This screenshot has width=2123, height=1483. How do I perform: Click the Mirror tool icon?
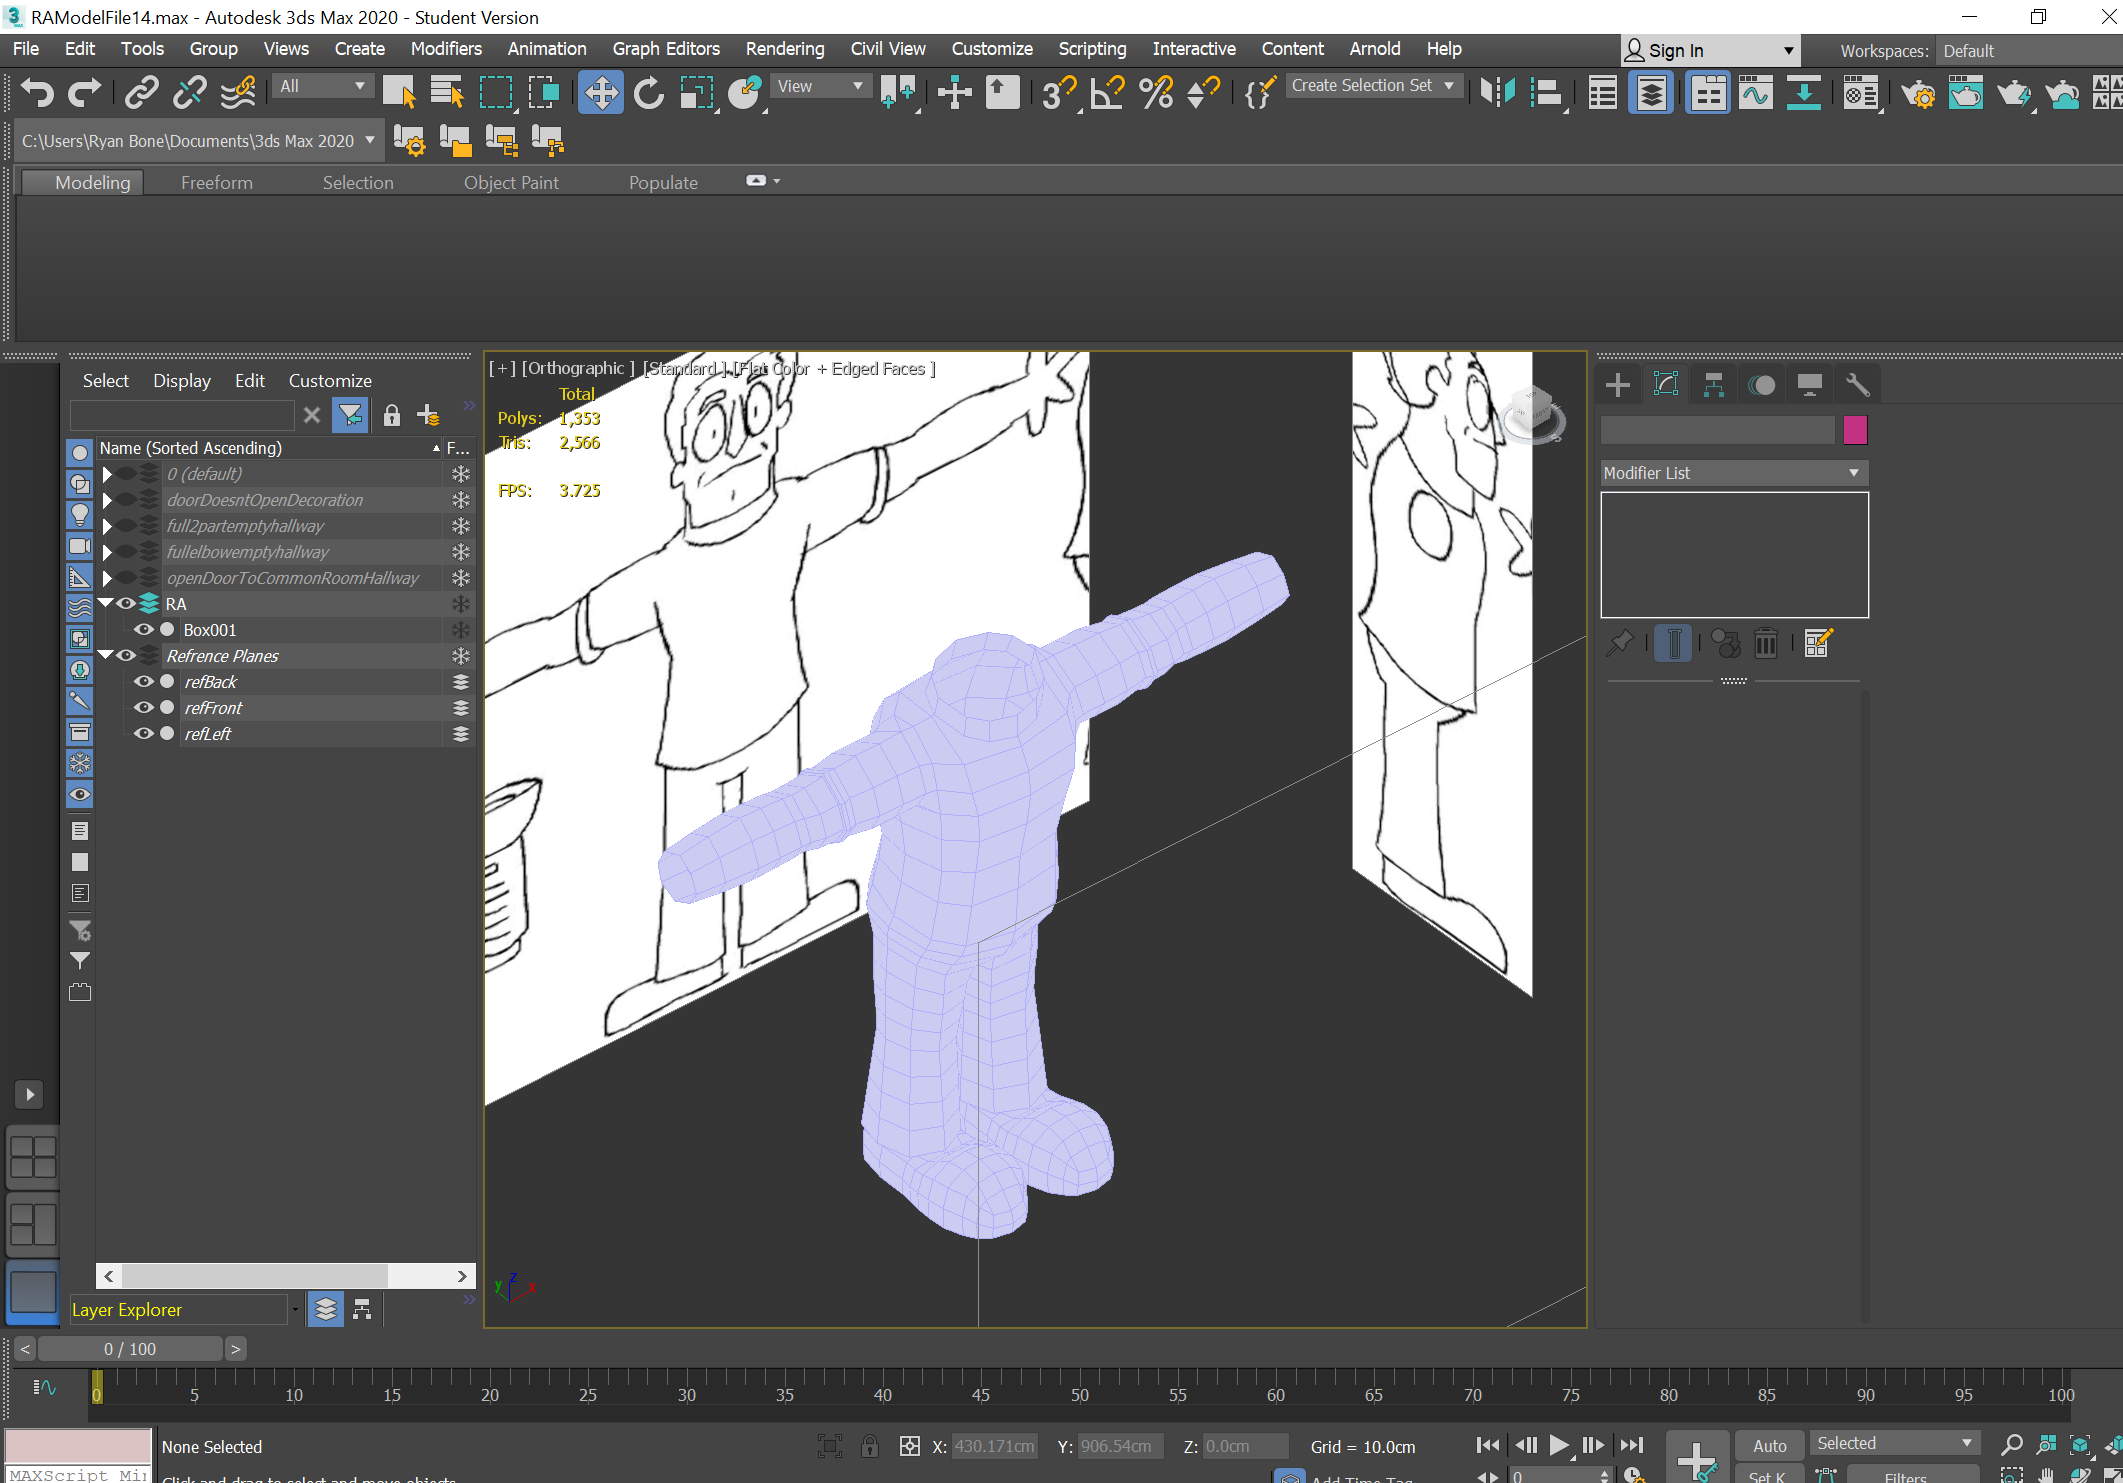coord(1497,93)
